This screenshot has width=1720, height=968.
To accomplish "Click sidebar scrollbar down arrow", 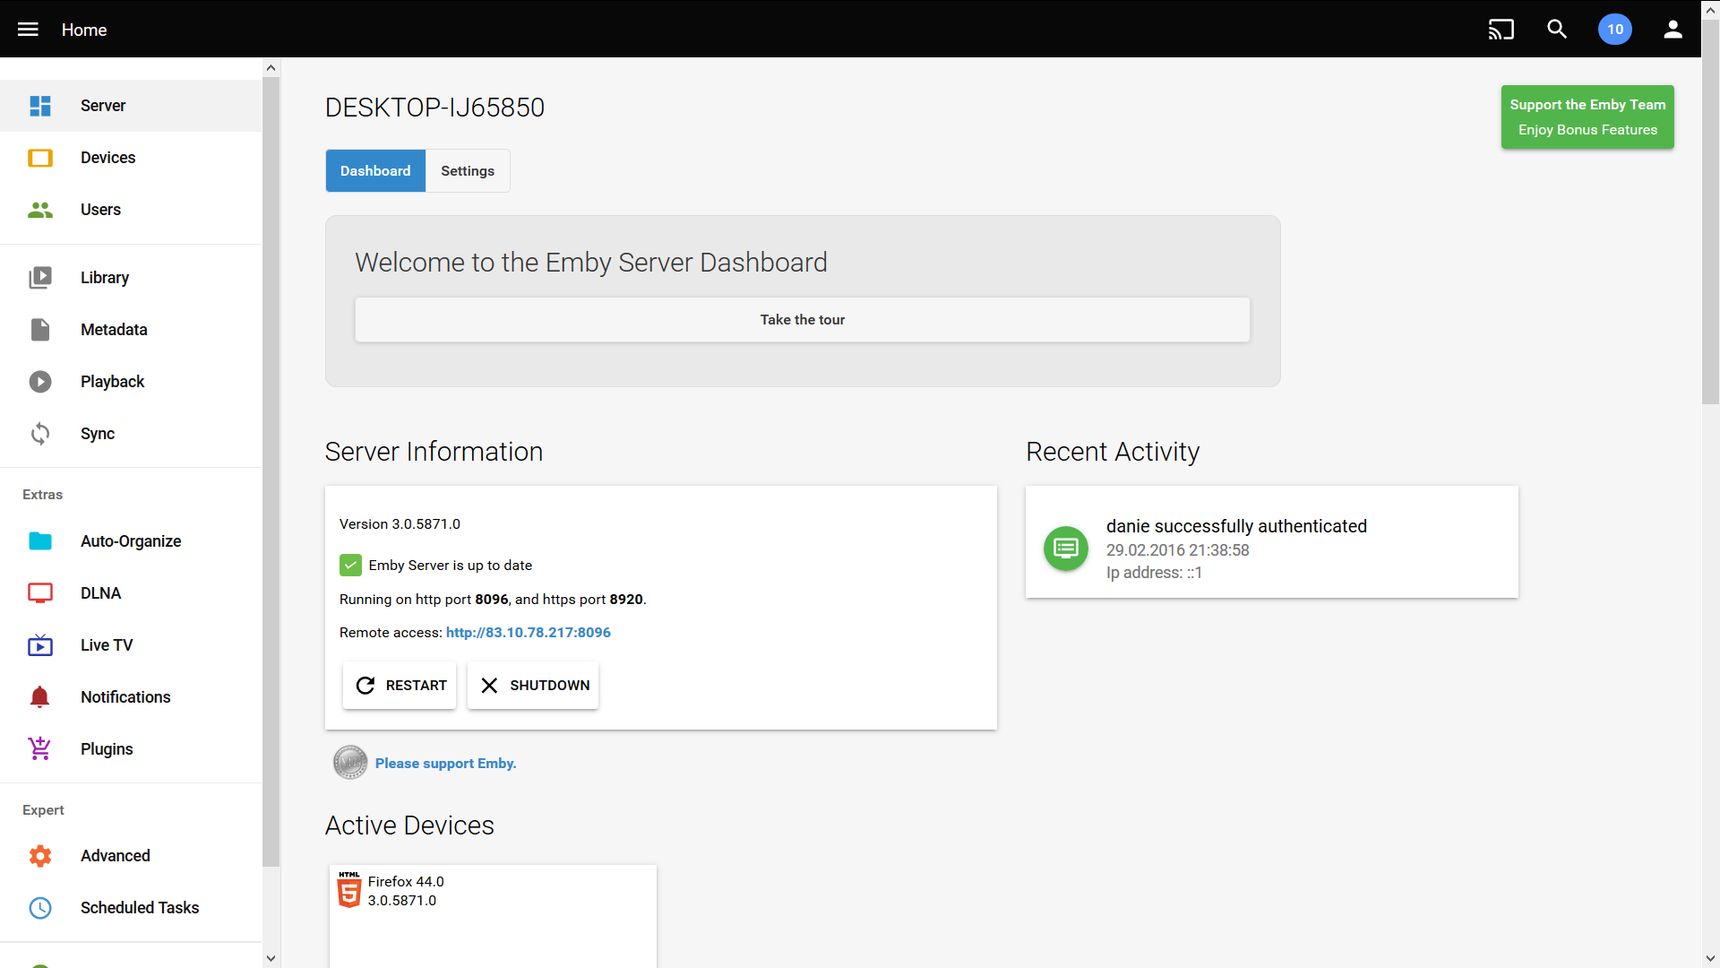I will tap(271, 958).
